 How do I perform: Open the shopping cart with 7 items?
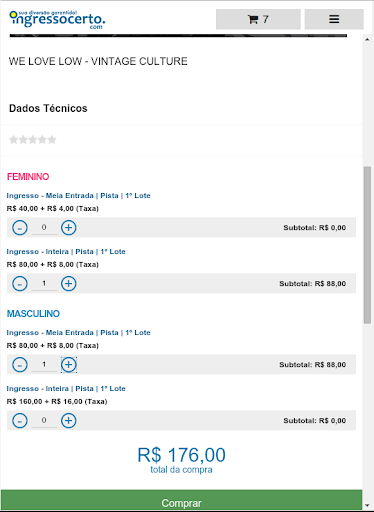tap(258, 19)
